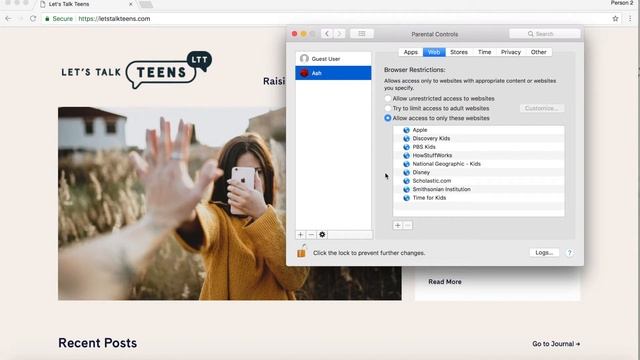Click globe icon beside Apple
The image size is (640, 360).
(x=406, y=130)
